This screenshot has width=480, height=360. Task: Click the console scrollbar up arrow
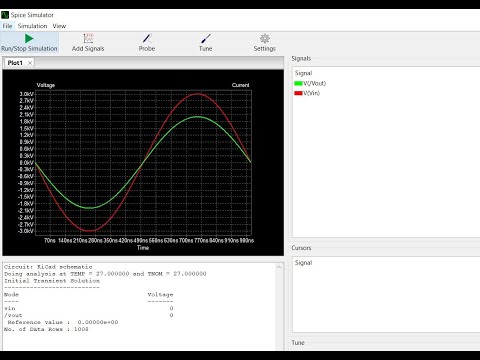(279, 267)
